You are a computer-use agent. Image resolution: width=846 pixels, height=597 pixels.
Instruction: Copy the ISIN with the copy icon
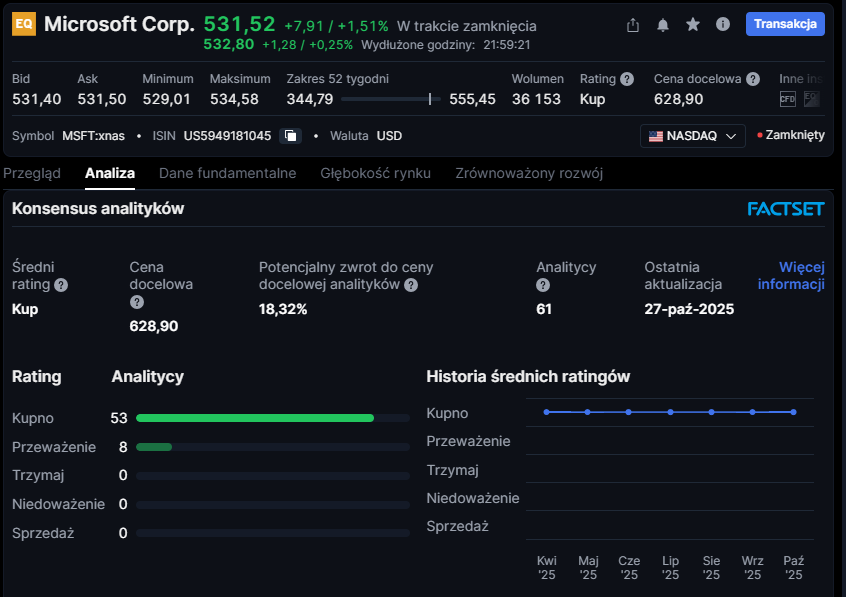(x=290, y=136)
